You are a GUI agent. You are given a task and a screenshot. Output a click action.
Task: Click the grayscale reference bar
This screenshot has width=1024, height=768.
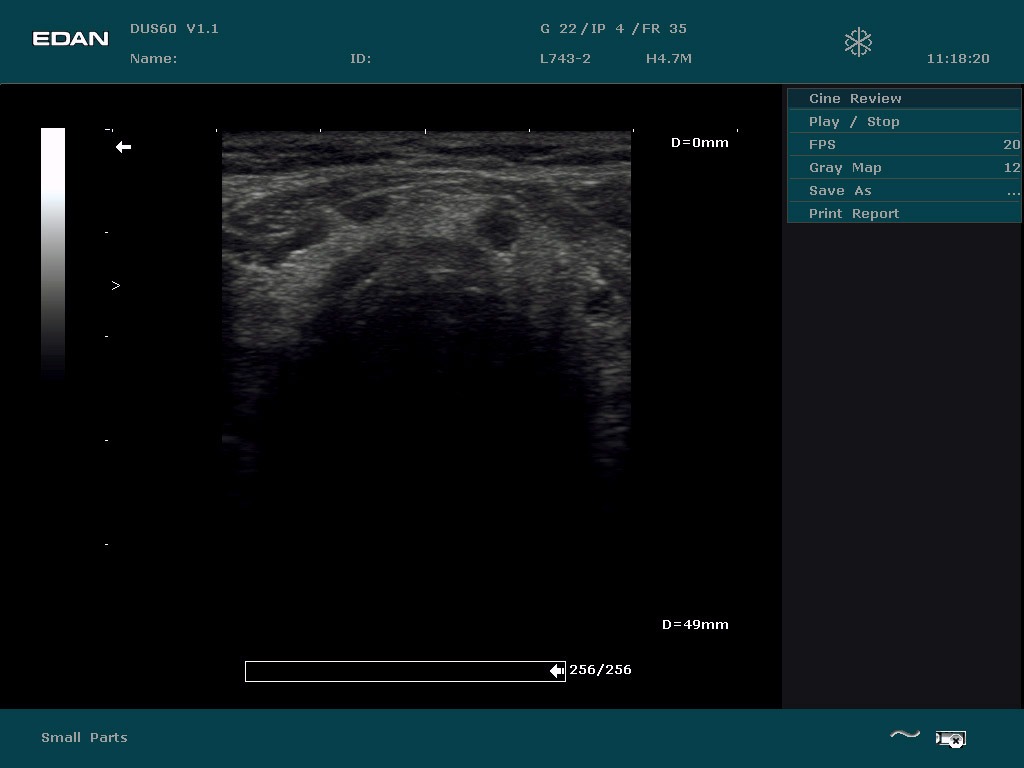[x=53, y=250]
